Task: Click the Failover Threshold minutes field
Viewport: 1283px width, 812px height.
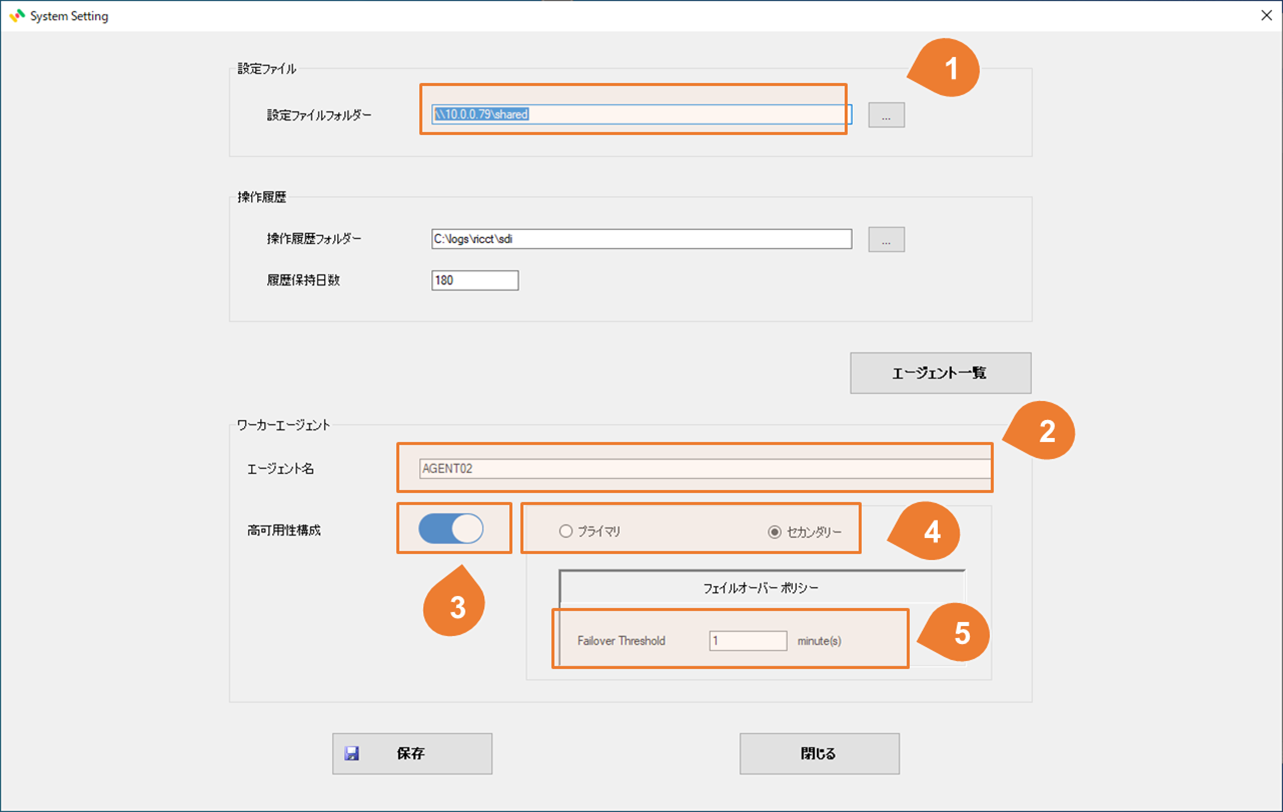Action: tap(748, 641)
